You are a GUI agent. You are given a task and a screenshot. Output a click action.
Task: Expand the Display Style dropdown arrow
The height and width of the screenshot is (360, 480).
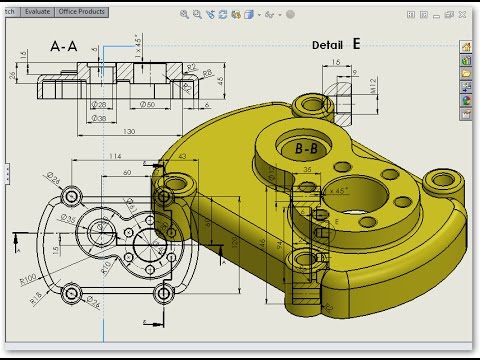coord(259,15)
